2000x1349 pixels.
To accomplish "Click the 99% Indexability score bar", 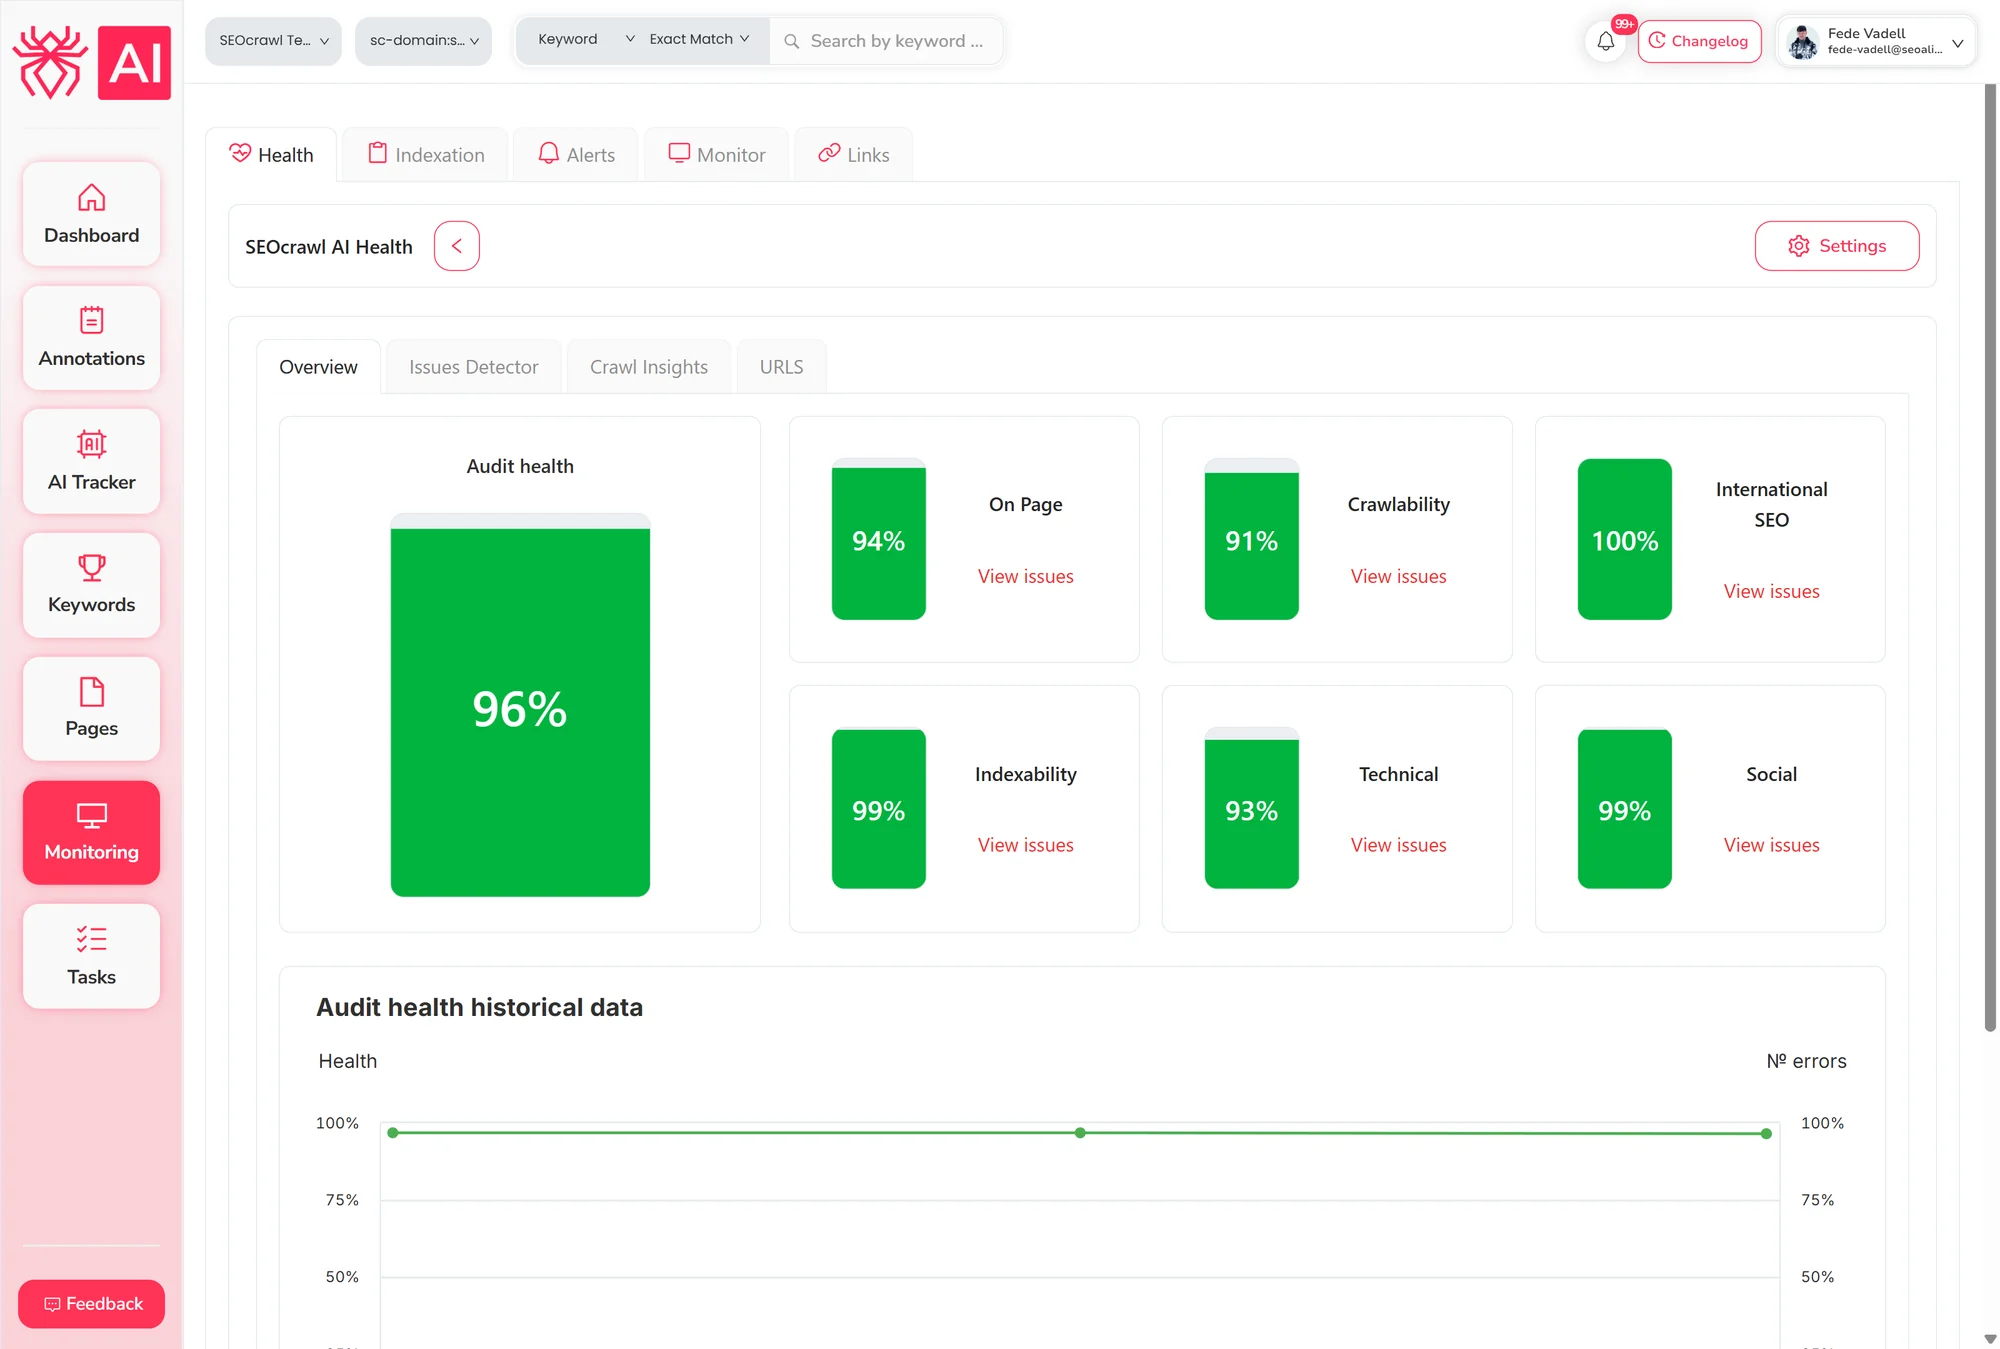I will (879, 809).
